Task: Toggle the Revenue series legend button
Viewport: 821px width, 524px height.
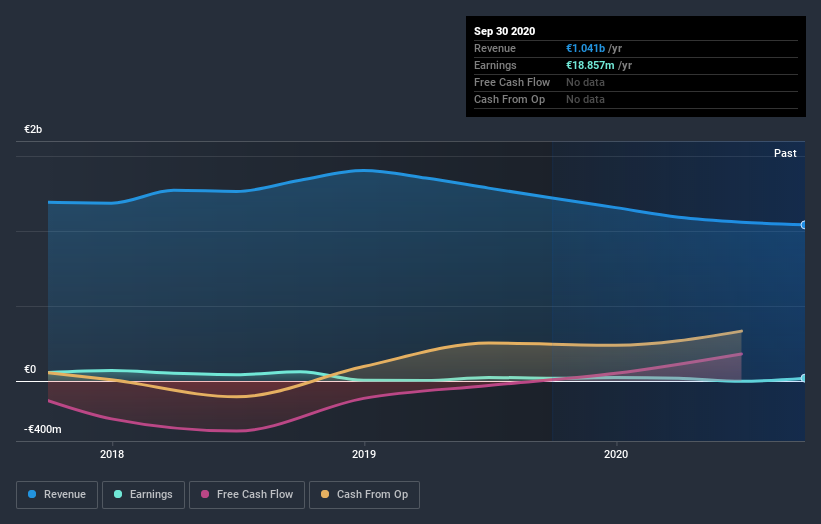Action: point(57,495)
